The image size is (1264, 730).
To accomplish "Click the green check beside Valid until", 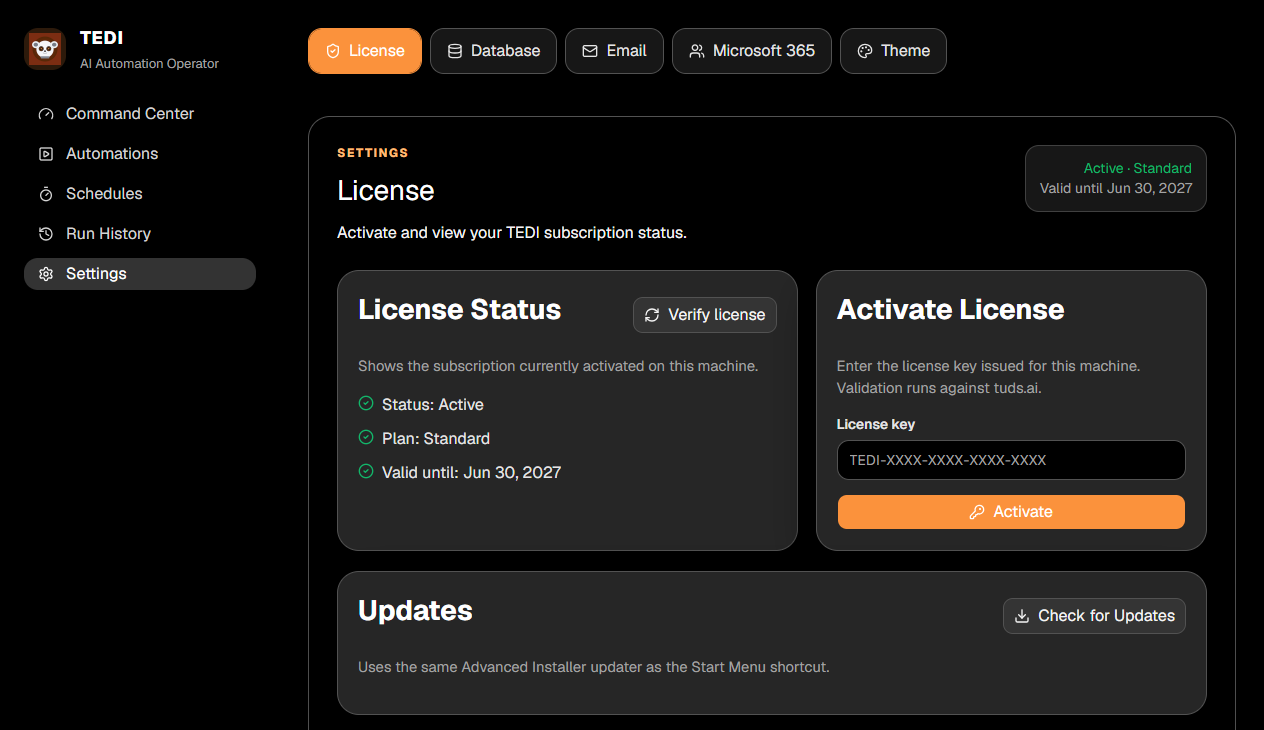I will pos(366,471).
